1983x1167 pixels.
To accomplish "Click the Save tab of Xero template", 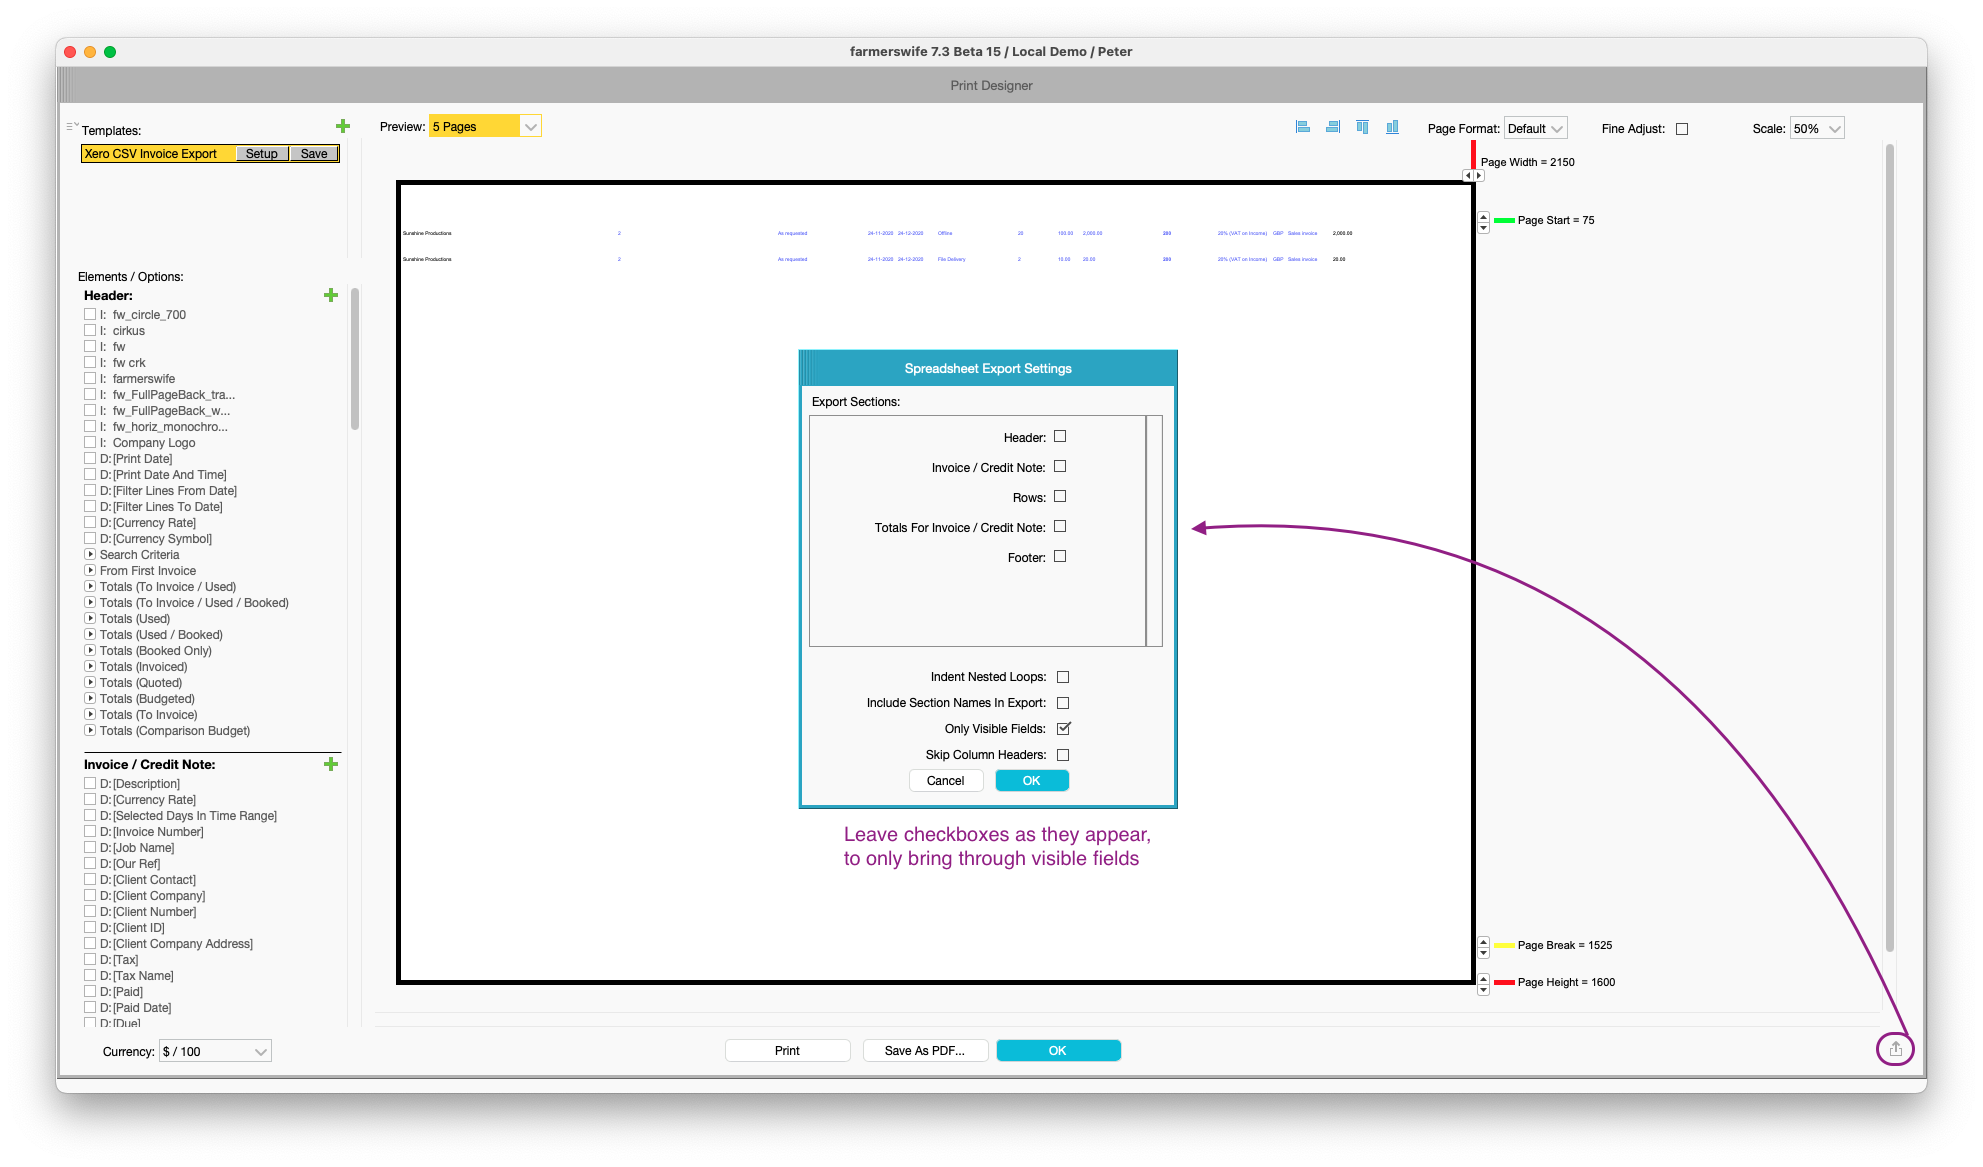I will (314, 153).
